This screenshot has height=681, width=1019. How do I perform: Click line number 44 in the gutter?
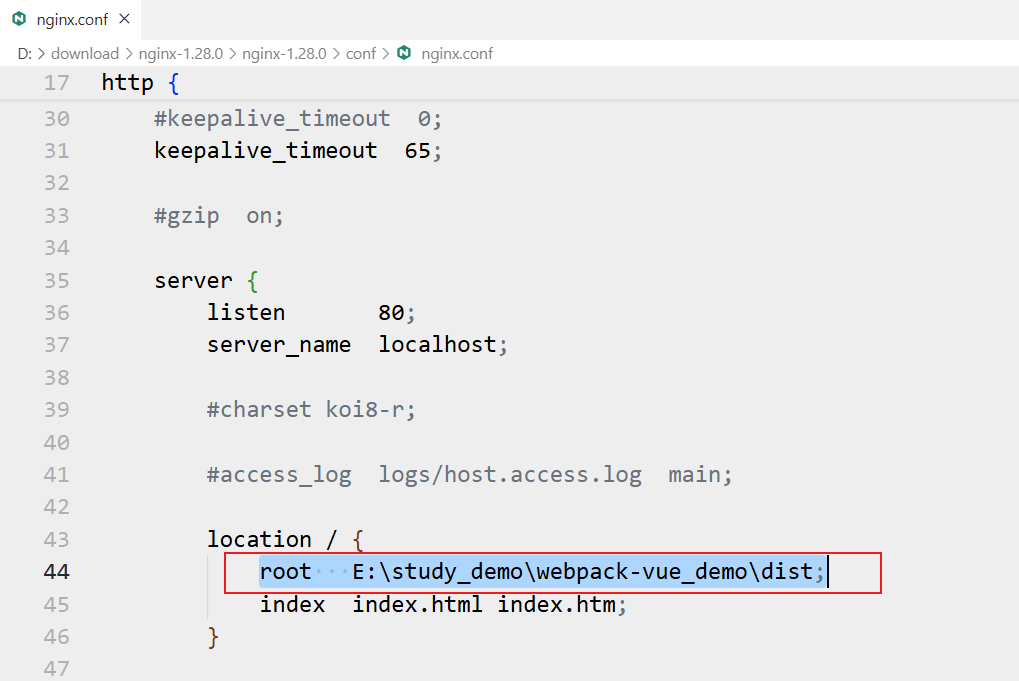(x=57, y=572)
